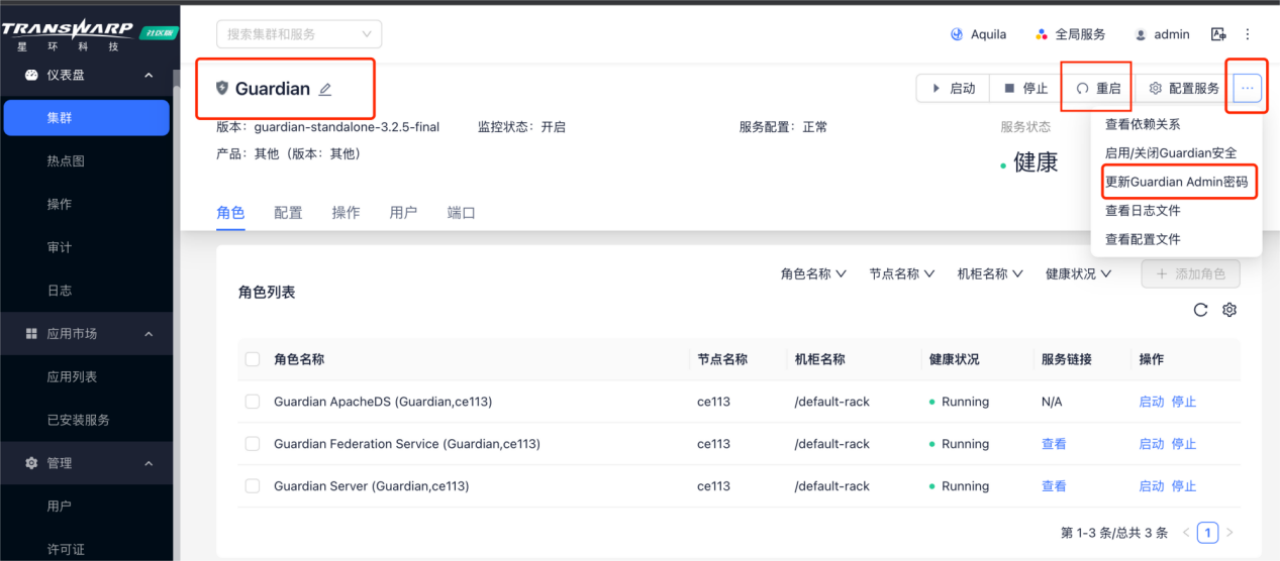Click 查看 link for Guardian Federation Service

point(1054,444)
